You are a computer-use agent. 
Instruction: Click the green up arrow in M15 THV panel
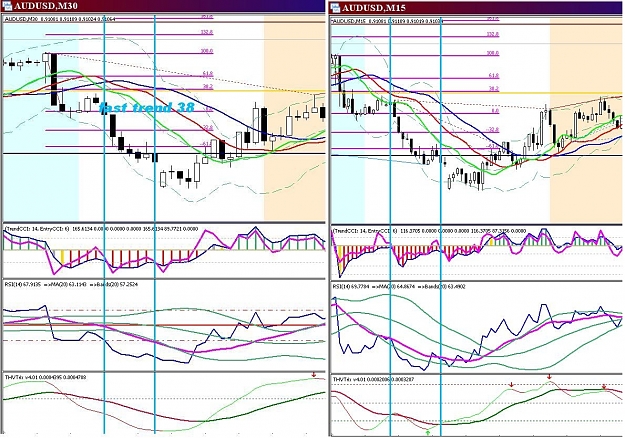click(428, 432)
